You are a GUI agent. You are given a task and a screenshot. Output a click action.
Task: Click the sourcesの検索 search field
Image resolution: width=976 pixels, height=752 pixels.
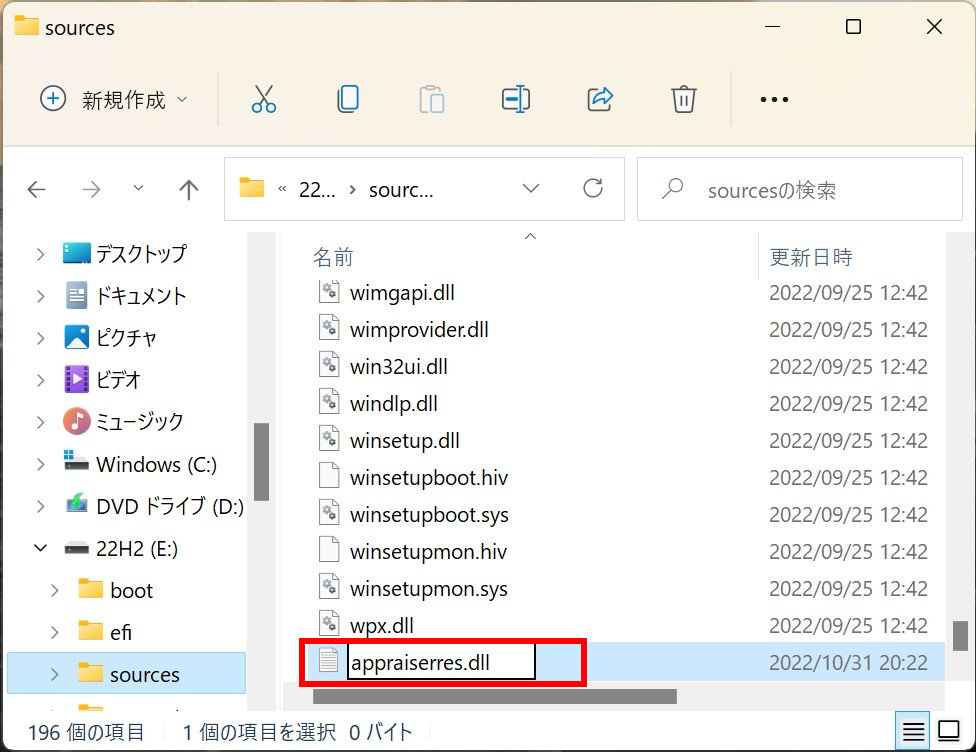click(x=800, y=189)
